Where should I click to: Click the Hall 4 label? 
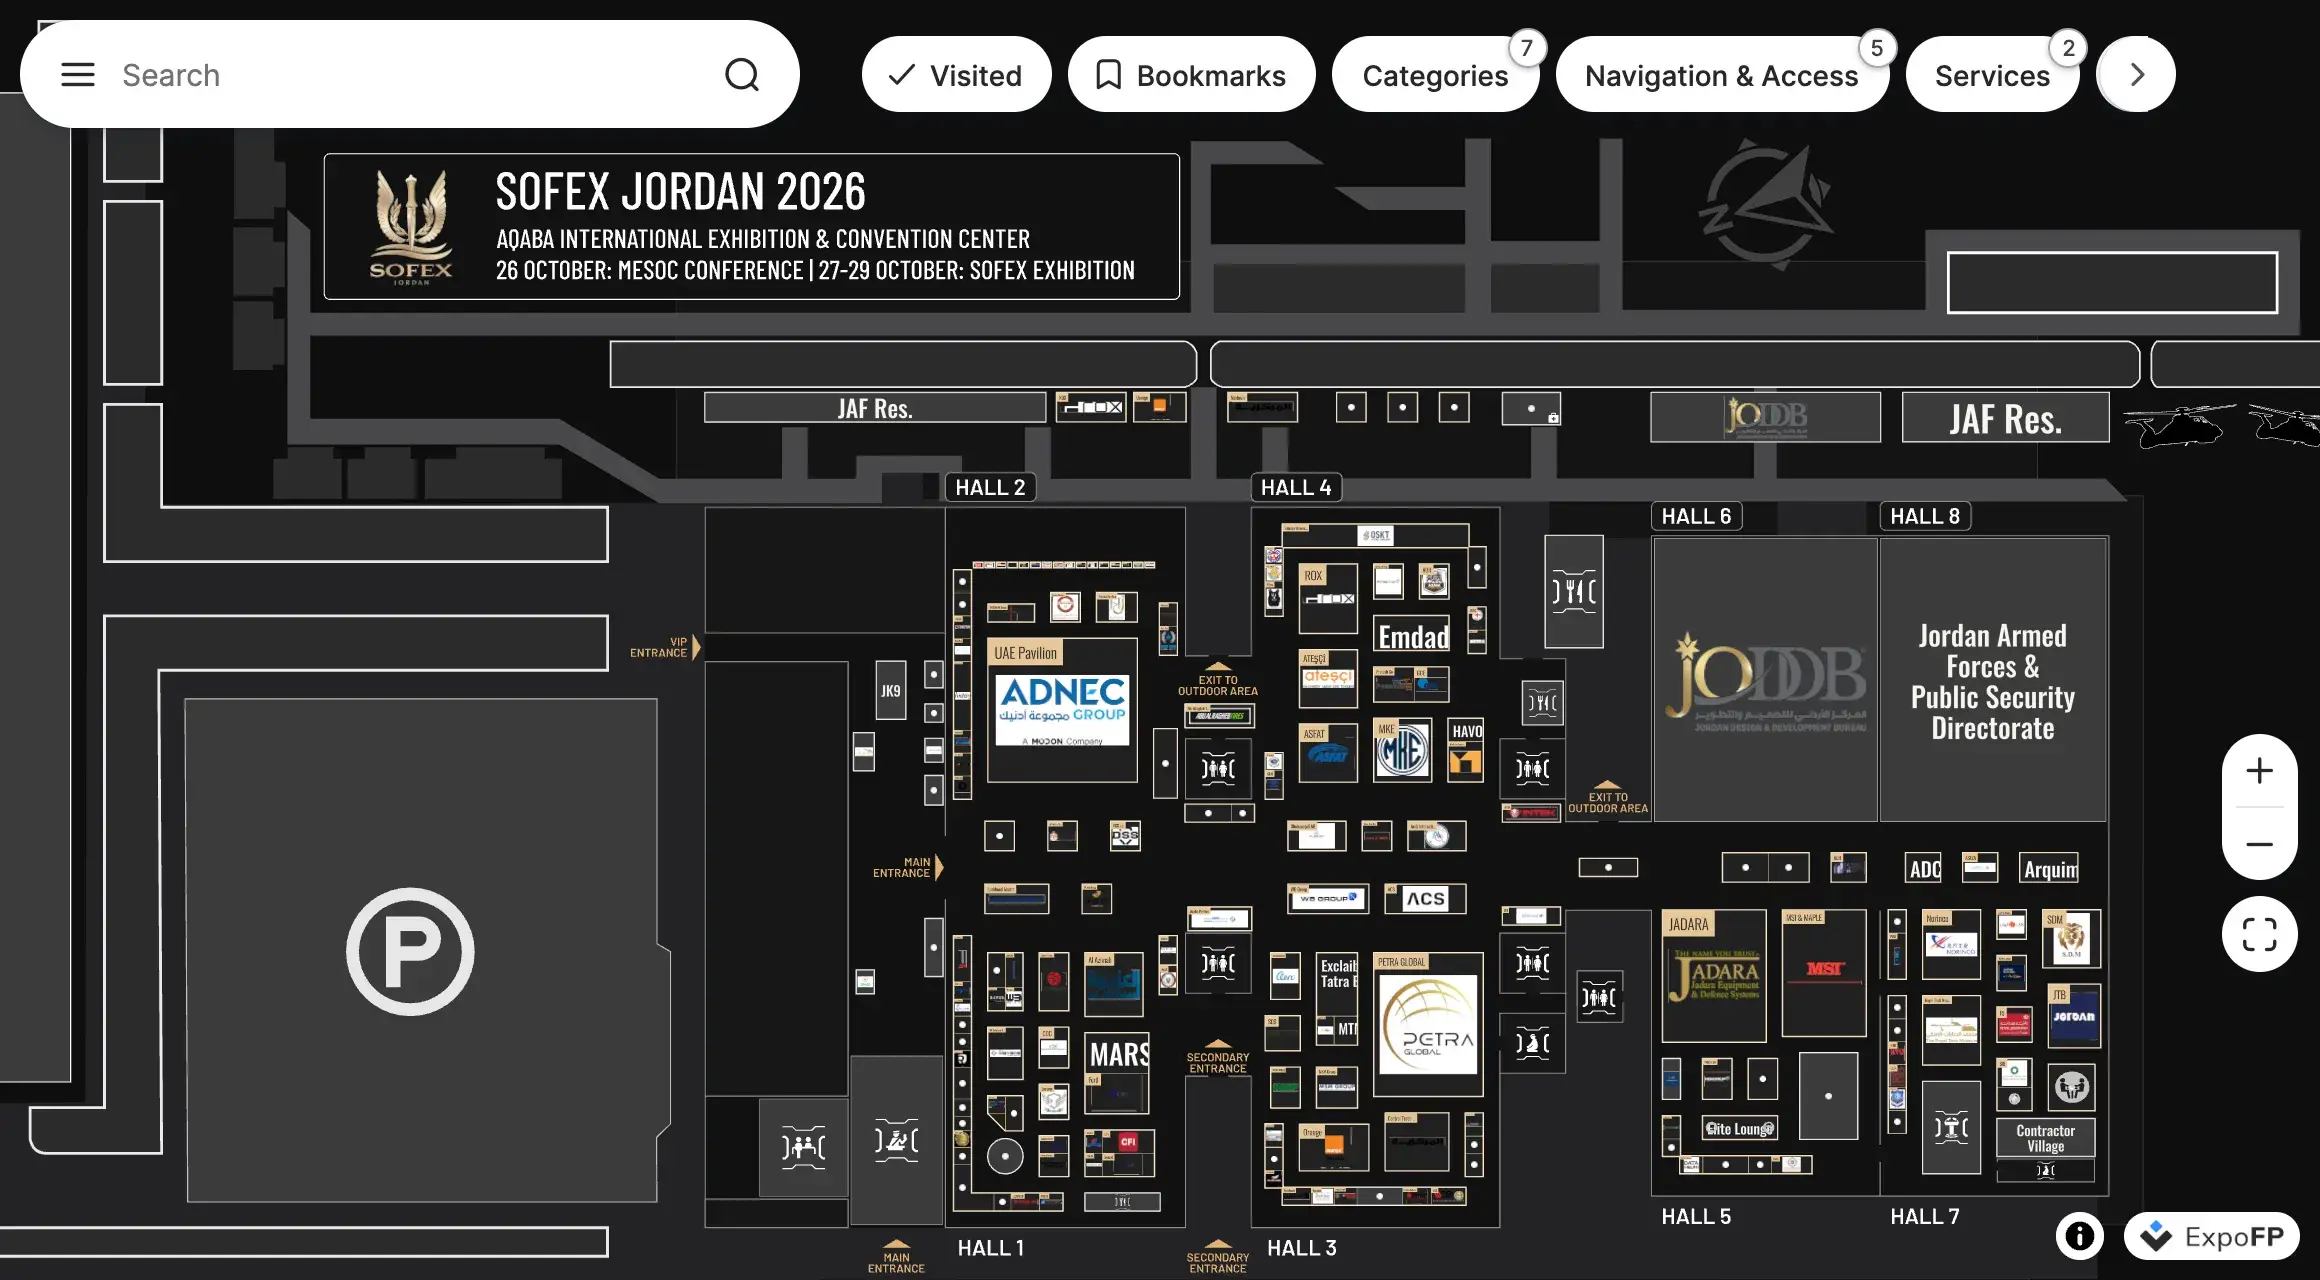(1296, 487)
